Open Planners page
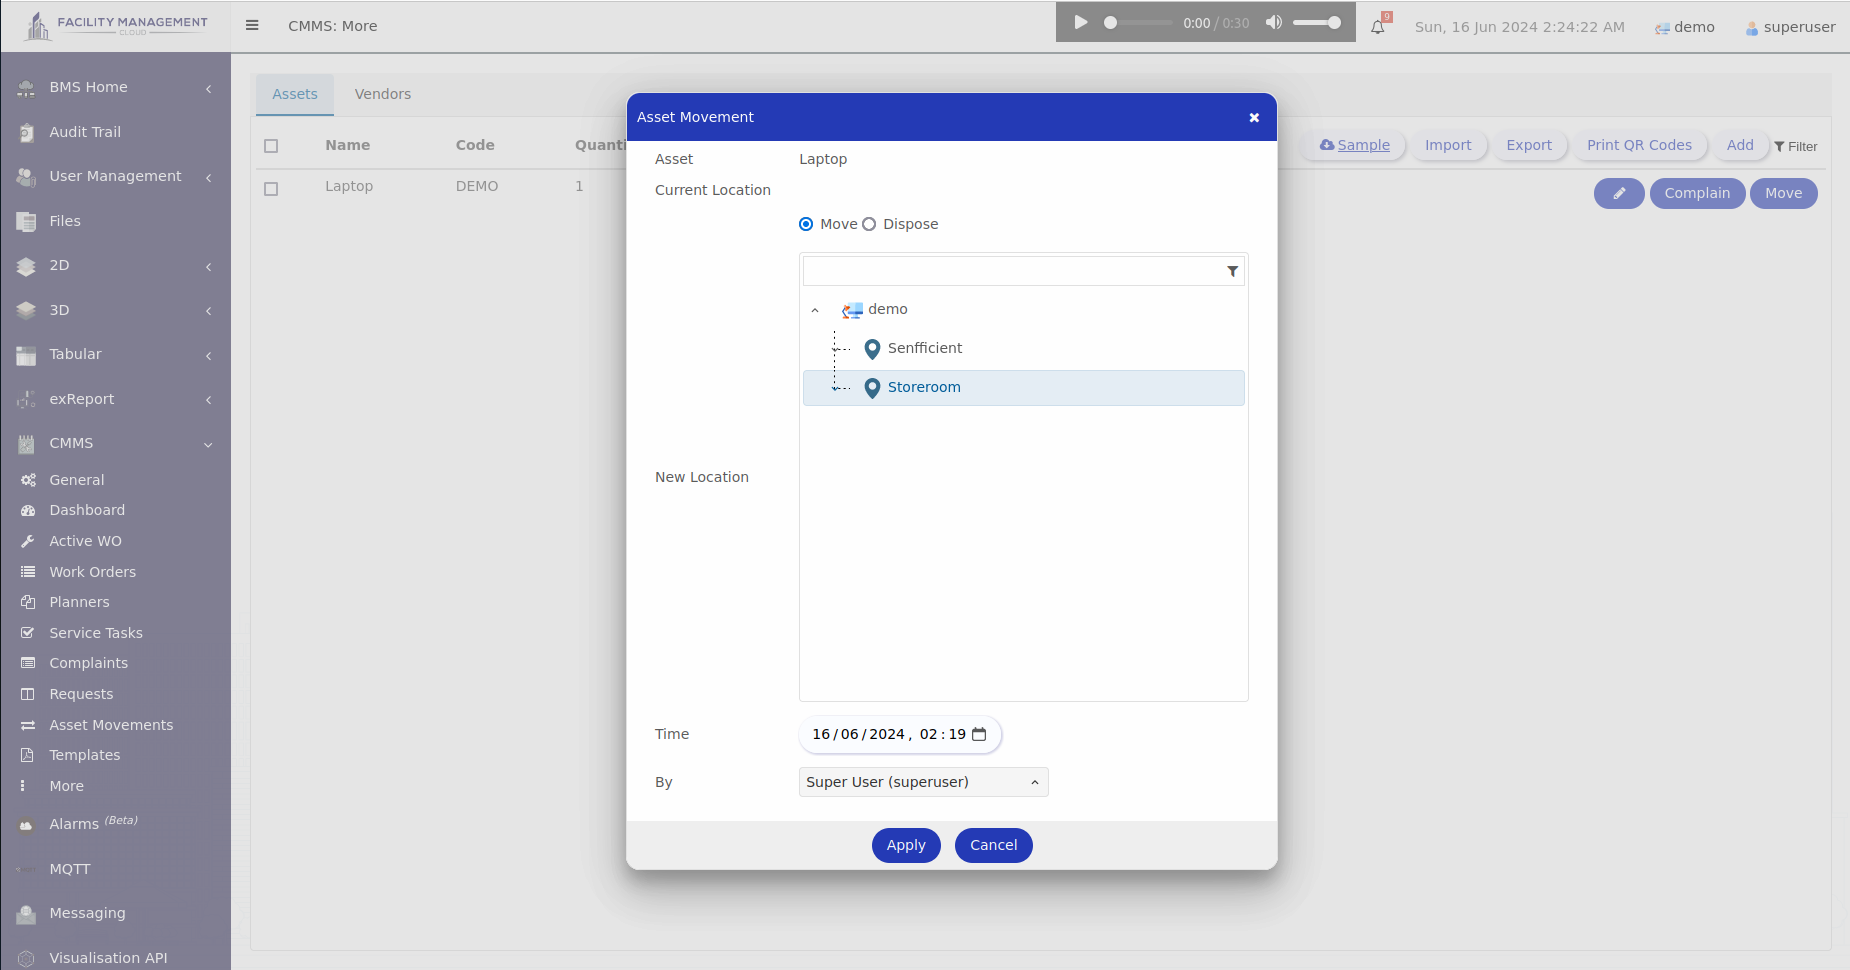The height and width of the screenshot is (970, 1850). (79, 602)
